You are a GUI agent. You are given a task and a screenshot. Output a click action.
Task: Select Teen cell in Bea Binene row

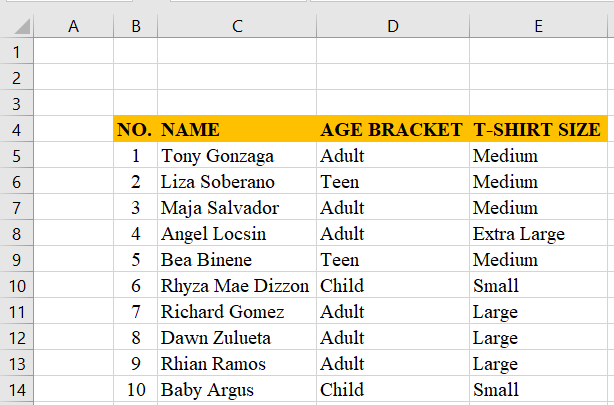(x=393, y=259)
